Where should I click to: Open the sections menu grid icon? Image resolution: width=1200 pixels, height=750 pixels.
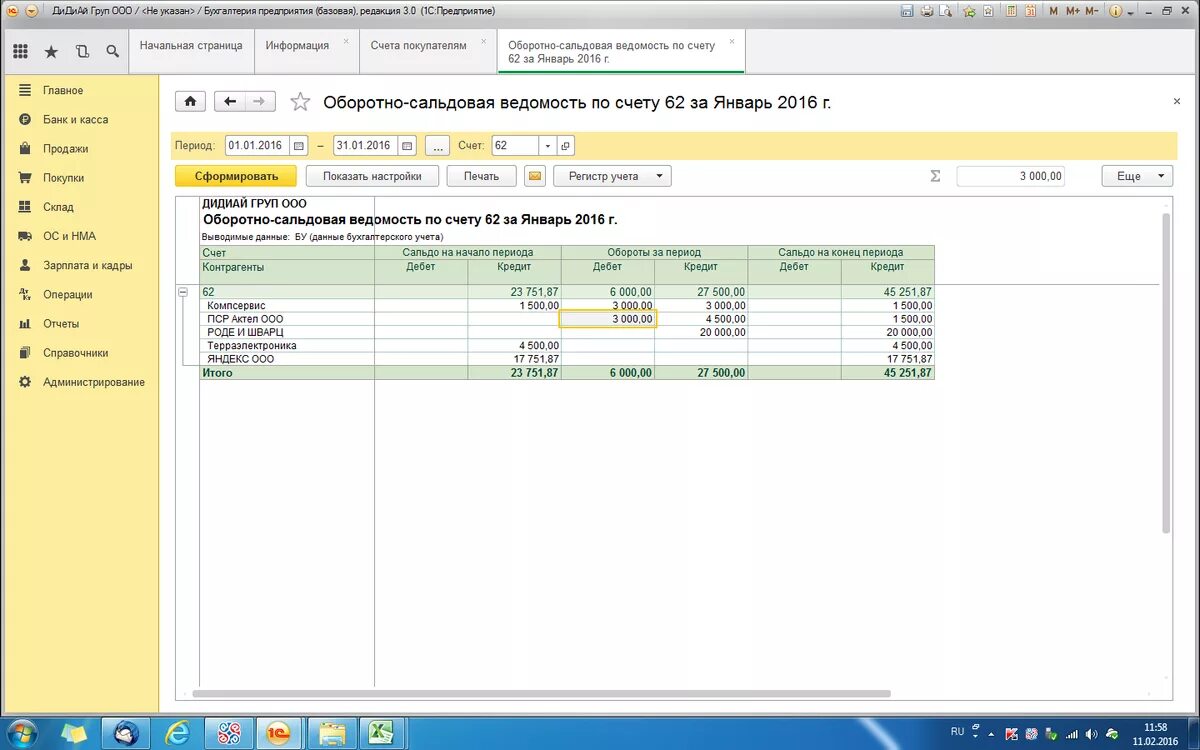point(21,51)
